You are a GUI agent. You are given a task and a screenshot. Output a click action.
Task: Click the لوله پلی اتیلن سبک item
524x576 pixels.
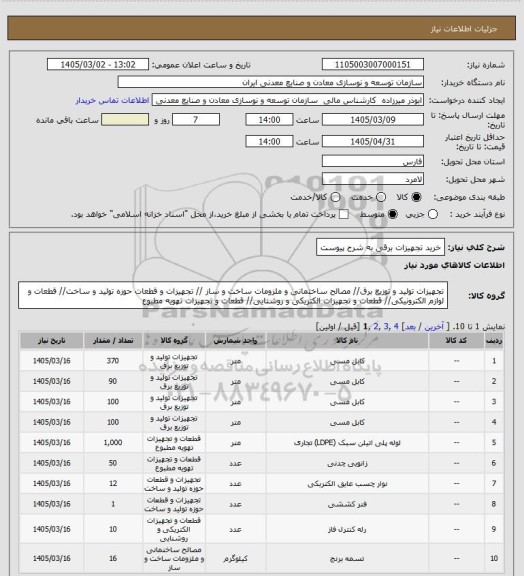(x=347, y=443)
